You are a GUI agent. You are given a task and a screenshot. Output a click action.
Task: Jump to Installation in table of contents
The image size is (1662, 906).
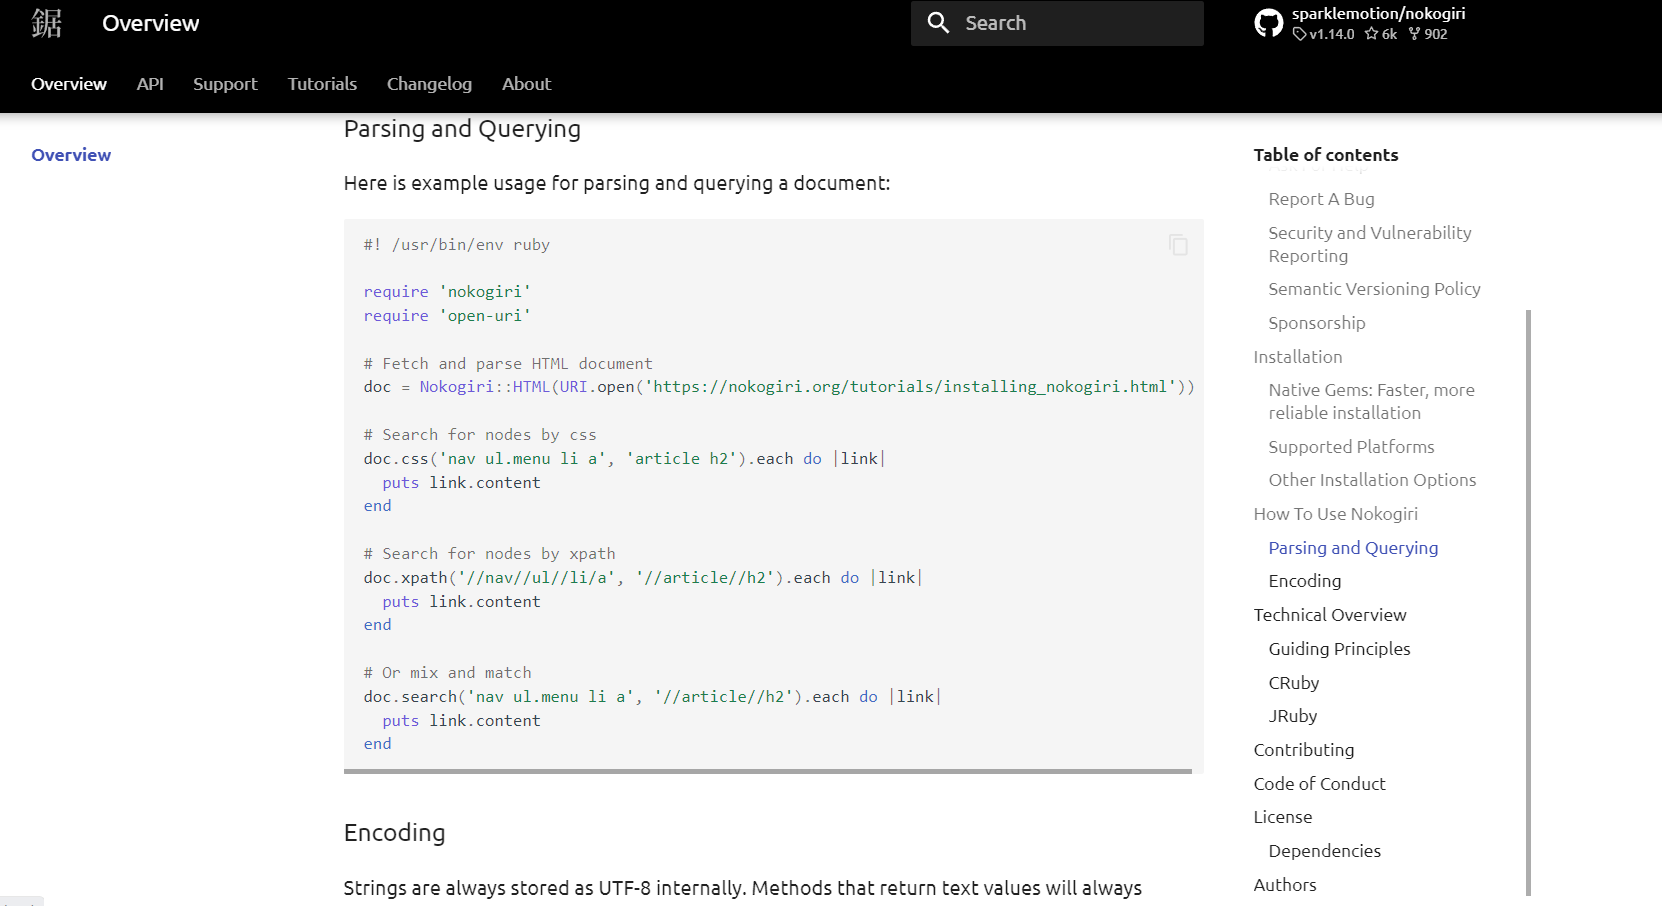[1298, 357]
